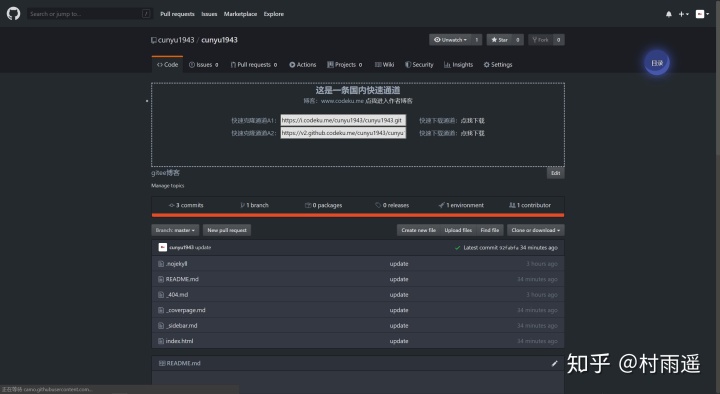Select the Code tab
This screenshot has height=394, width=720.
pyautogui.click(x=167, y=65)
